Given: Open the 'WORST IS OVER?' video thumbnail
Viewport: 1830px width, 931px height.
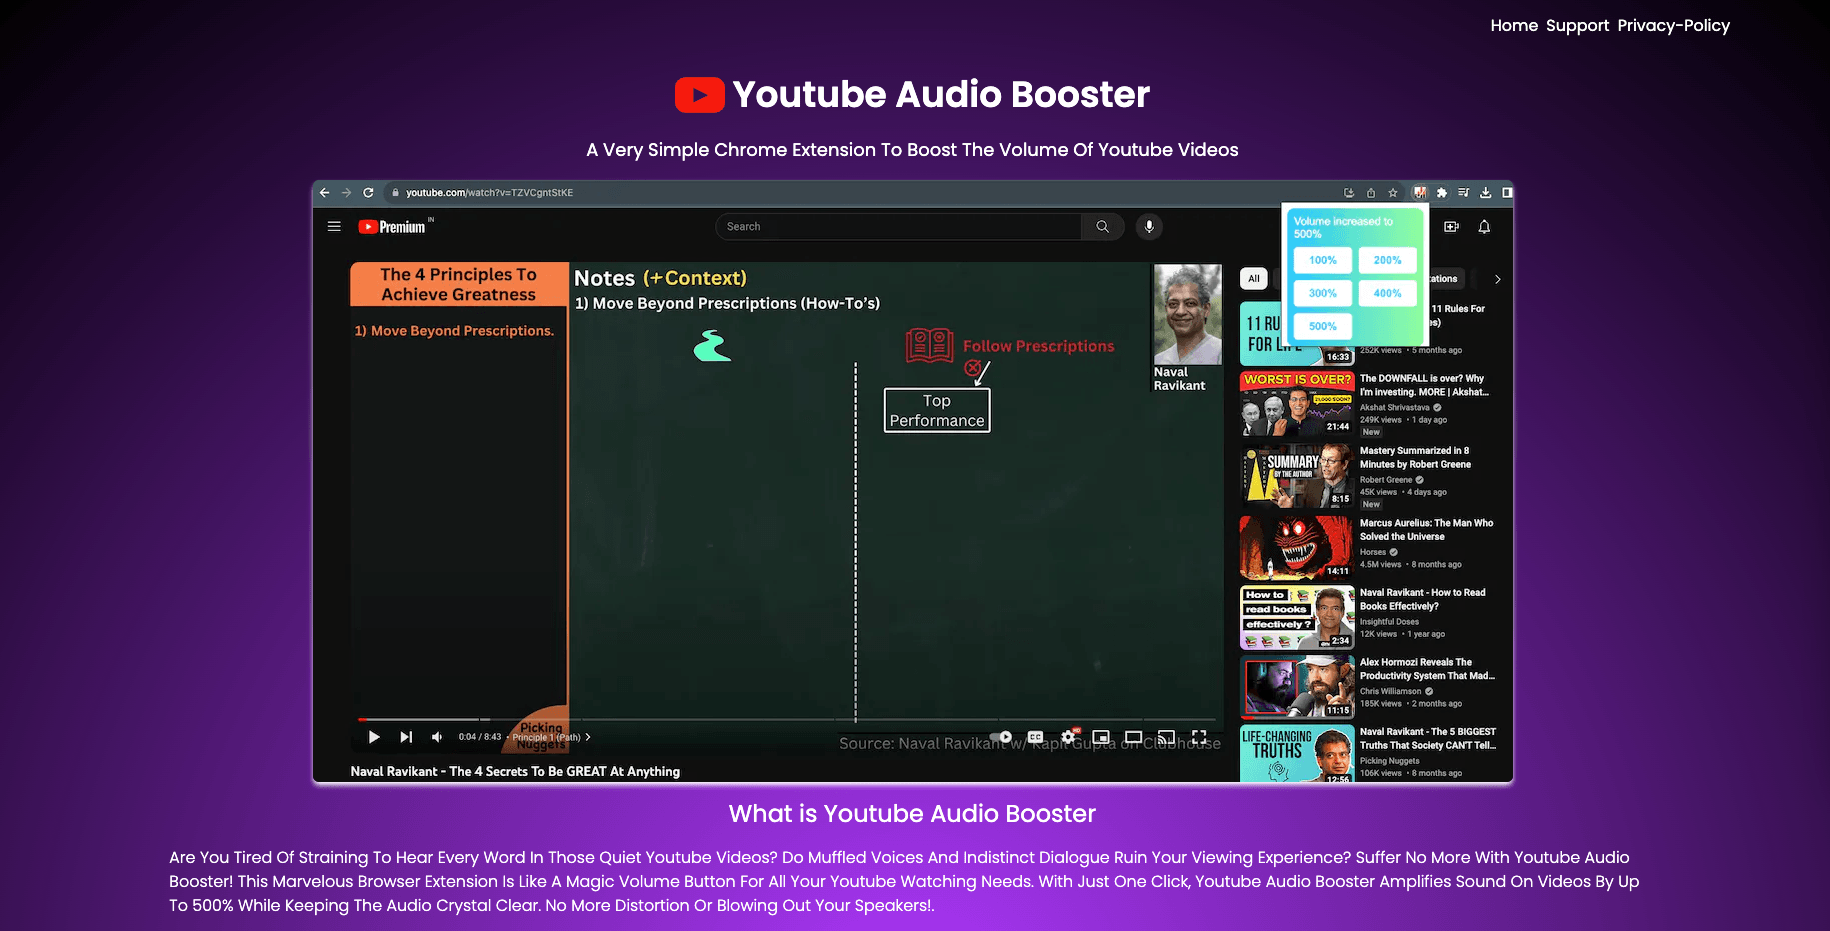Looking at the screenshot, I should pos(1297,404).
